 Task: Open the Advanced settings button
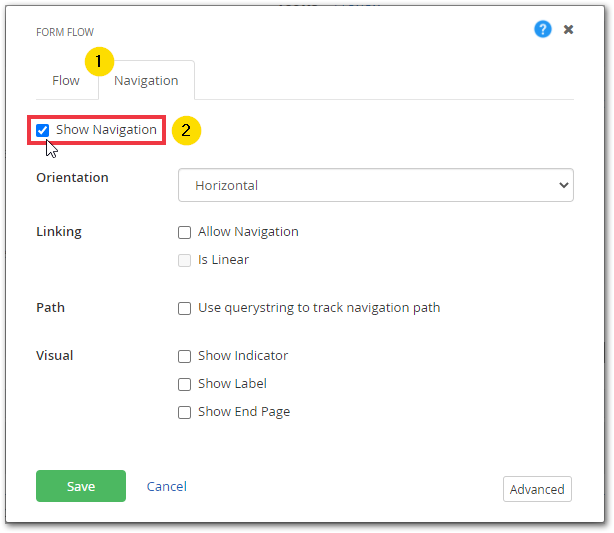tap(537, 489)
